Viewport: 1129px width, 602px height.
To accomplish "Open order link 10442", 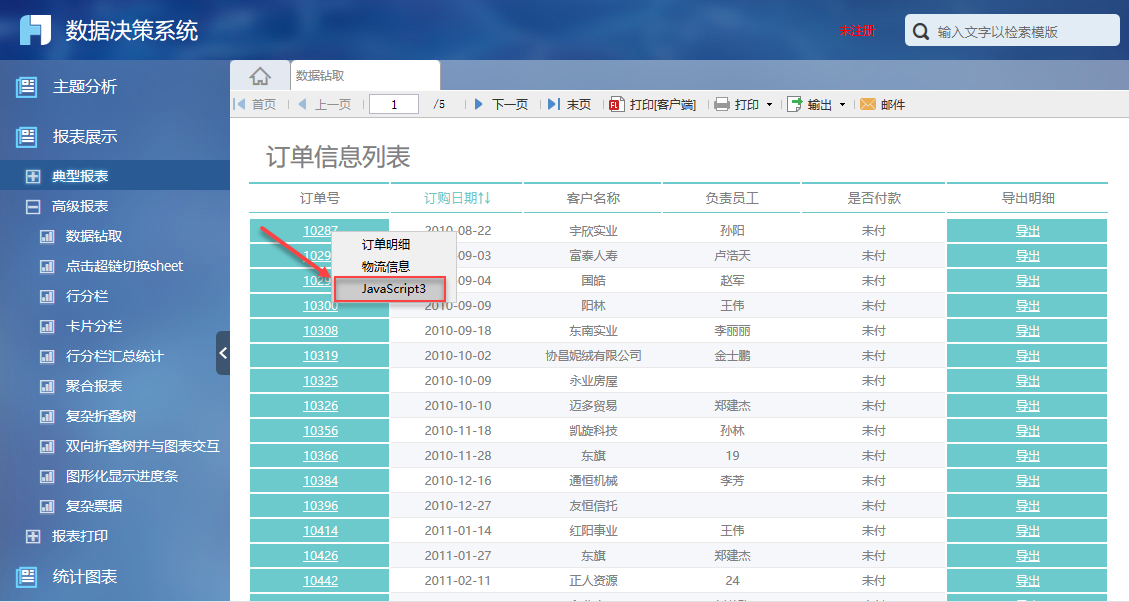I will point(320,580).
